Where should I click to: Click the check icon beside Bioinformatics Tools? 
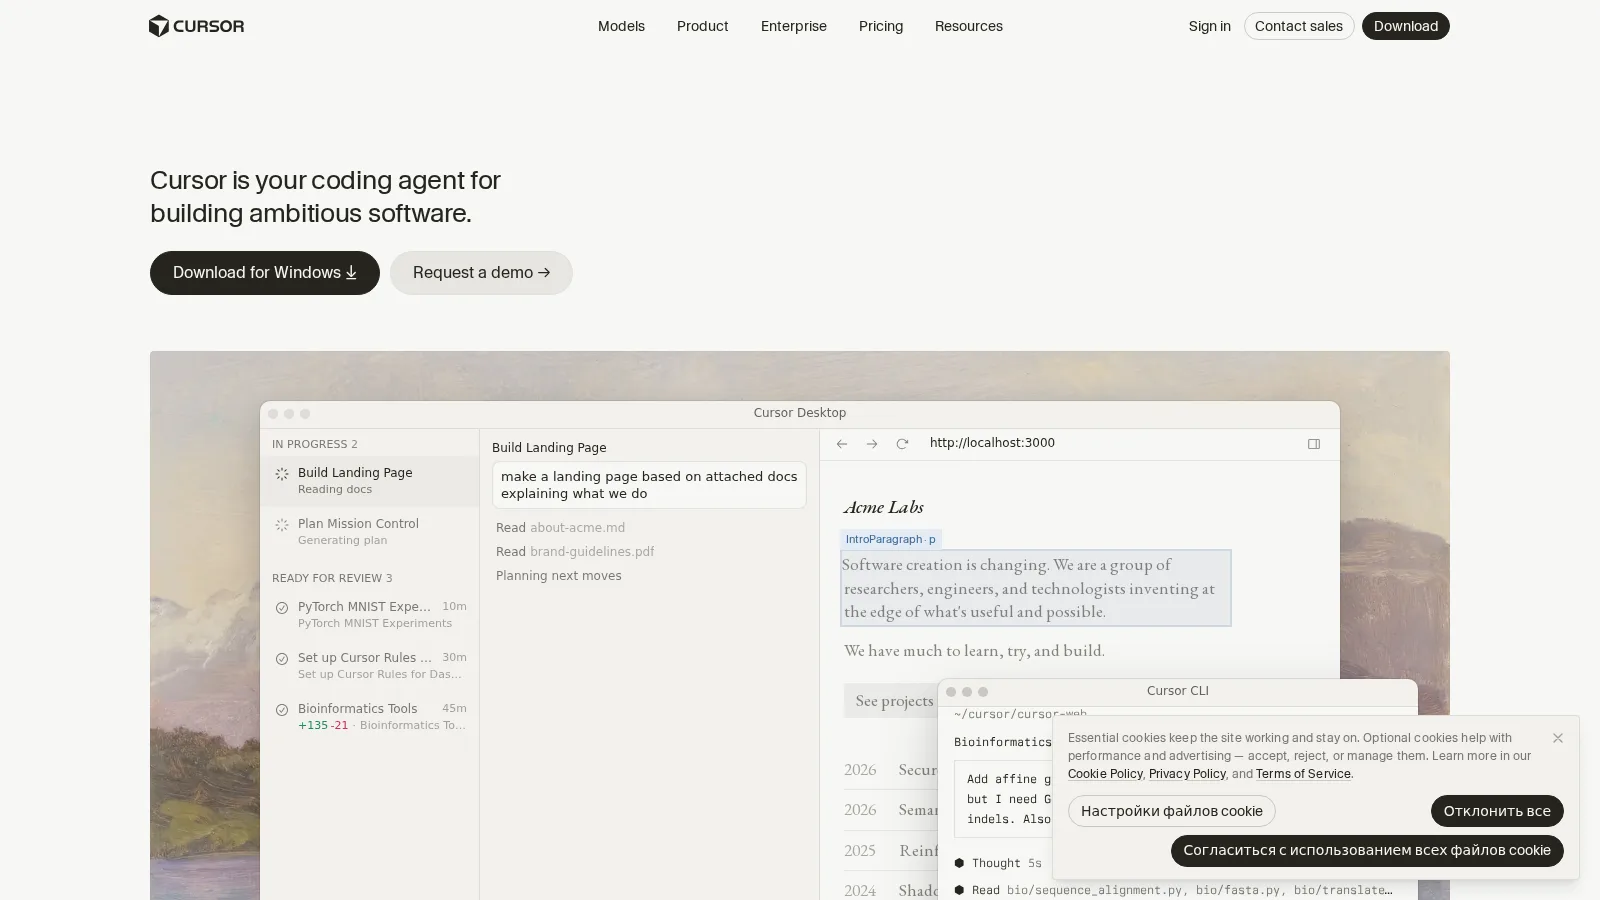pyautogui.click(x=282, y=710)
